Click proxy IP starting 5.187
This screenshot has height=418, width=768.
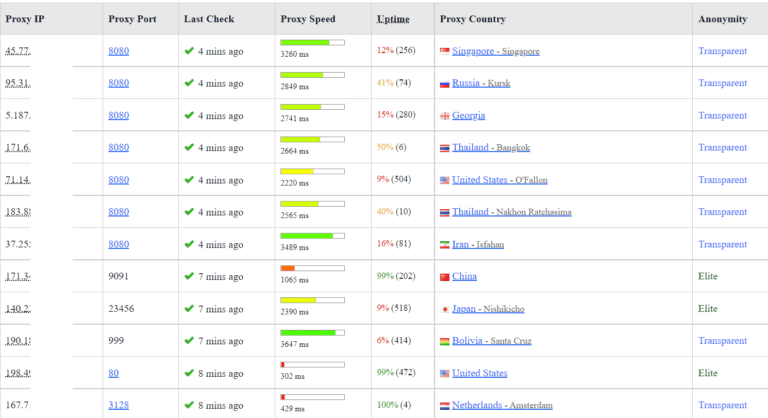pyautogui.click(x=18, y=115)
